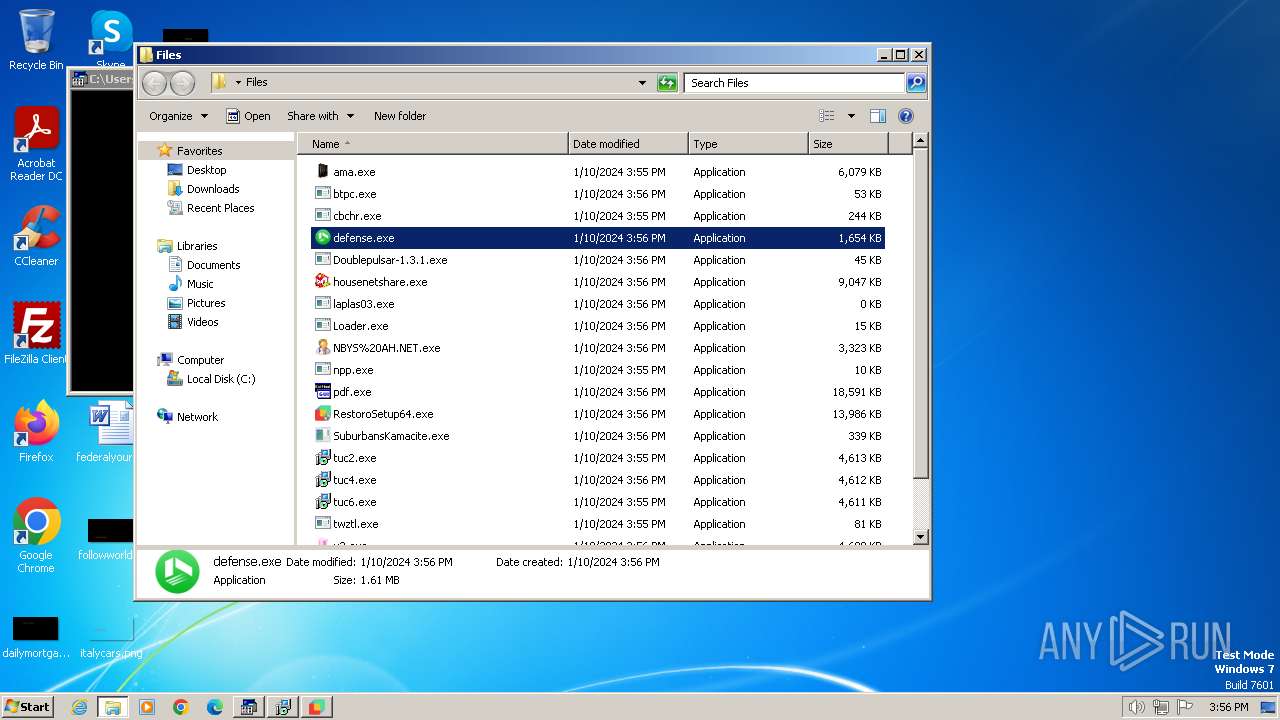
Task: Click the RestoroSetup64.exe icon
Action: pos(322,414)
